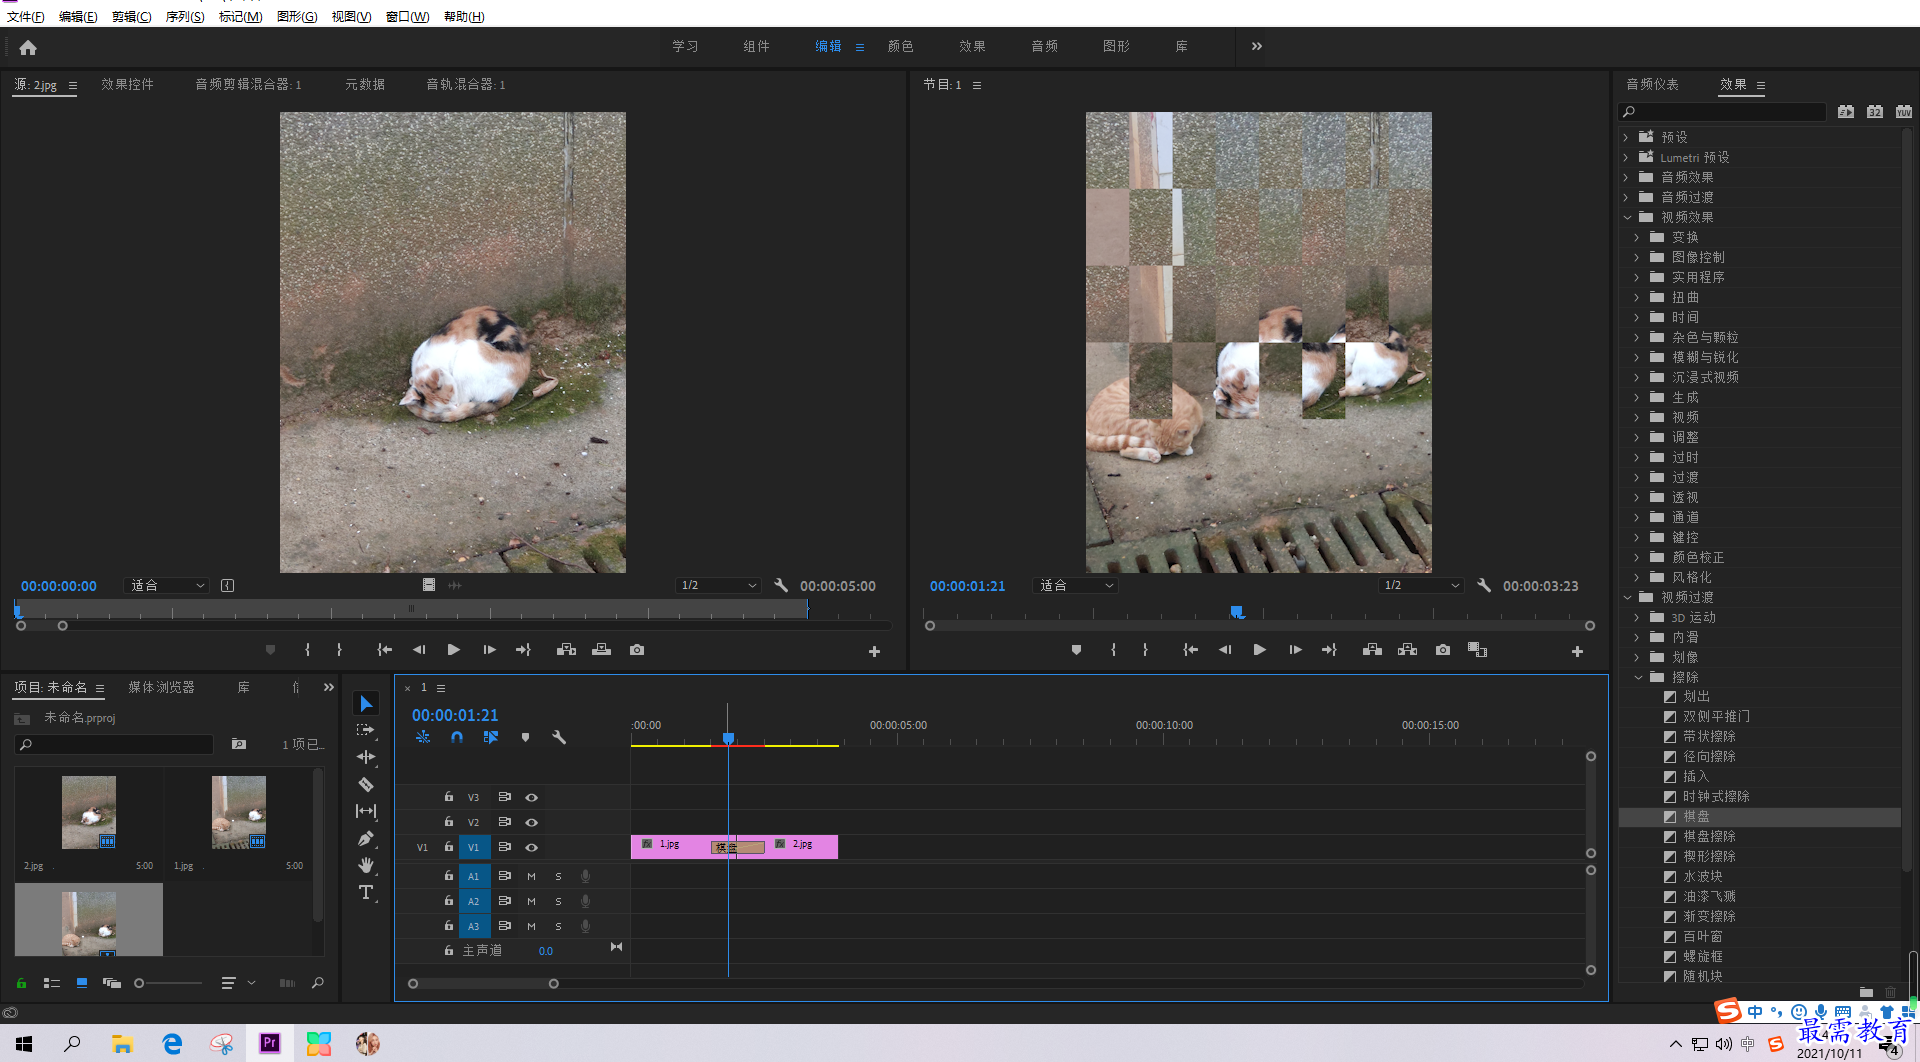This screenshot has width=1920, height=1062.
Task: Click Extract button in Program monitor
Action: tap(1408, 650)
